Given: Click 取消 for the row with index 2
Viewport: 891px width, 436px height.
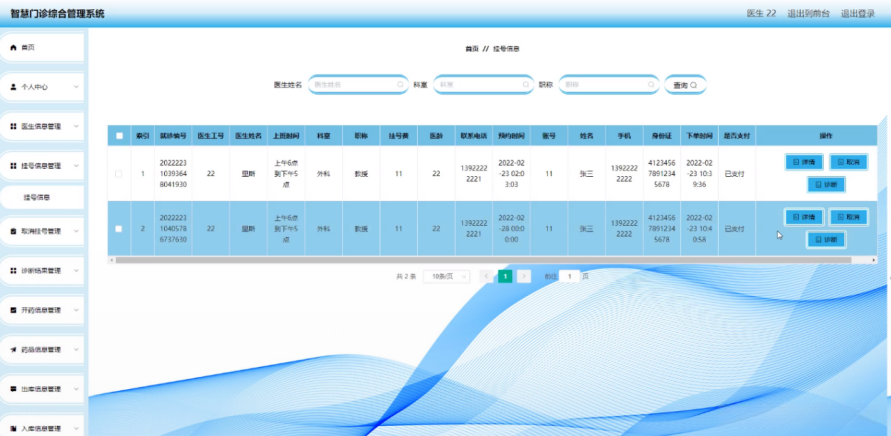Looking at the screenshot, I should click(x=848, y=217).
